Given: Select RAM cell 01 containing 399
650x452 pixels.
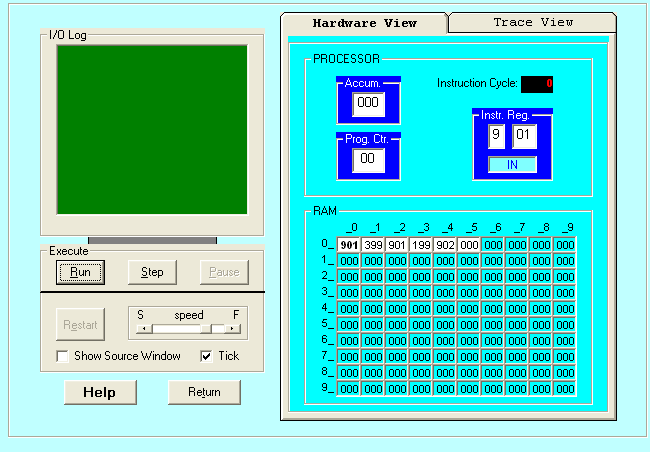Looking at the screenshot, I should 373,245.
